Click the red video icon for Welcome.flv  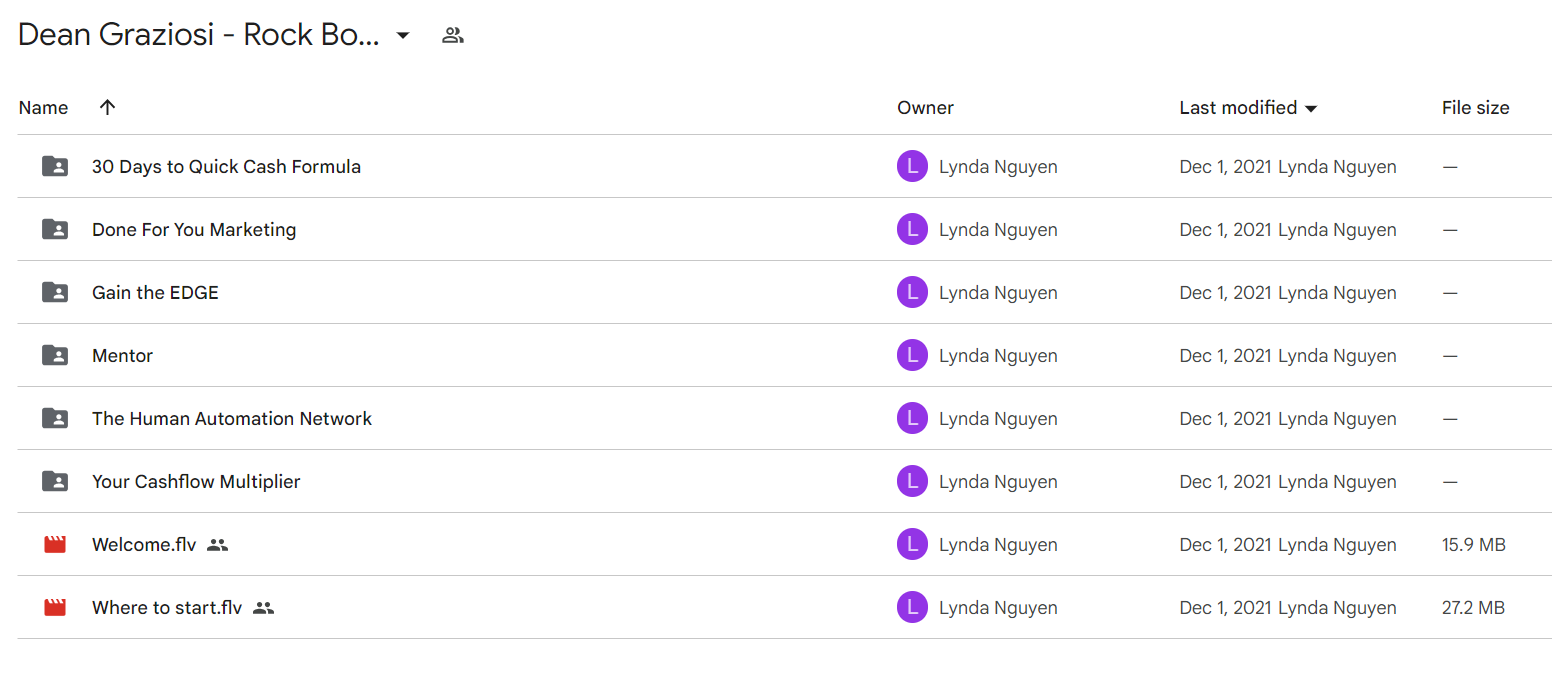pyautogui.click(x=55, y=545)
